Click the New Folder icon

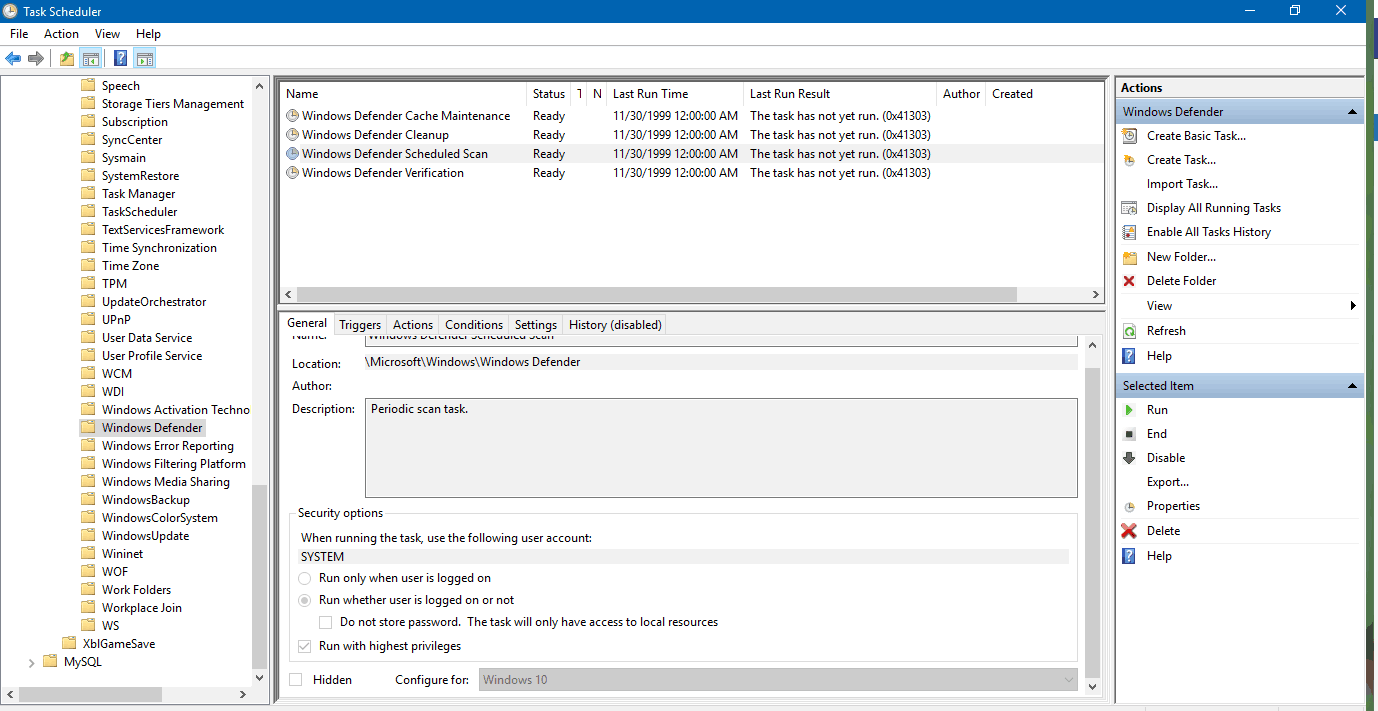1129,257
